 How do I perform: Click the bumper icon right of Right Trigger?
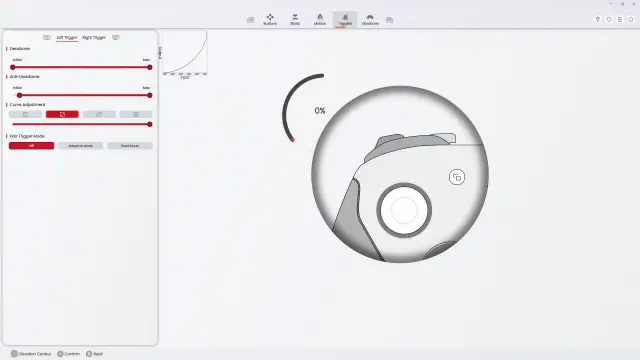coord(116,38)
